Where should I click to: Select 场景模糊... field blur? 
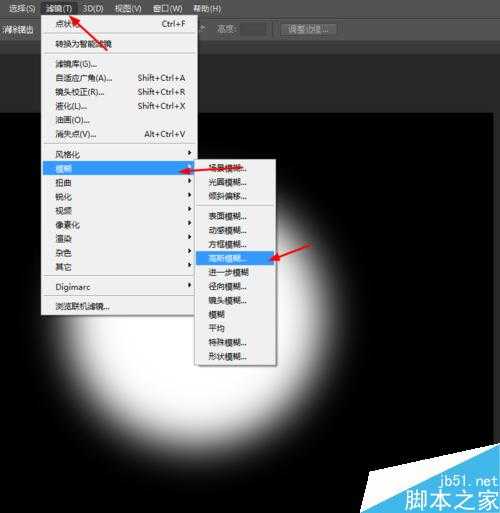(x=235, y=168)
